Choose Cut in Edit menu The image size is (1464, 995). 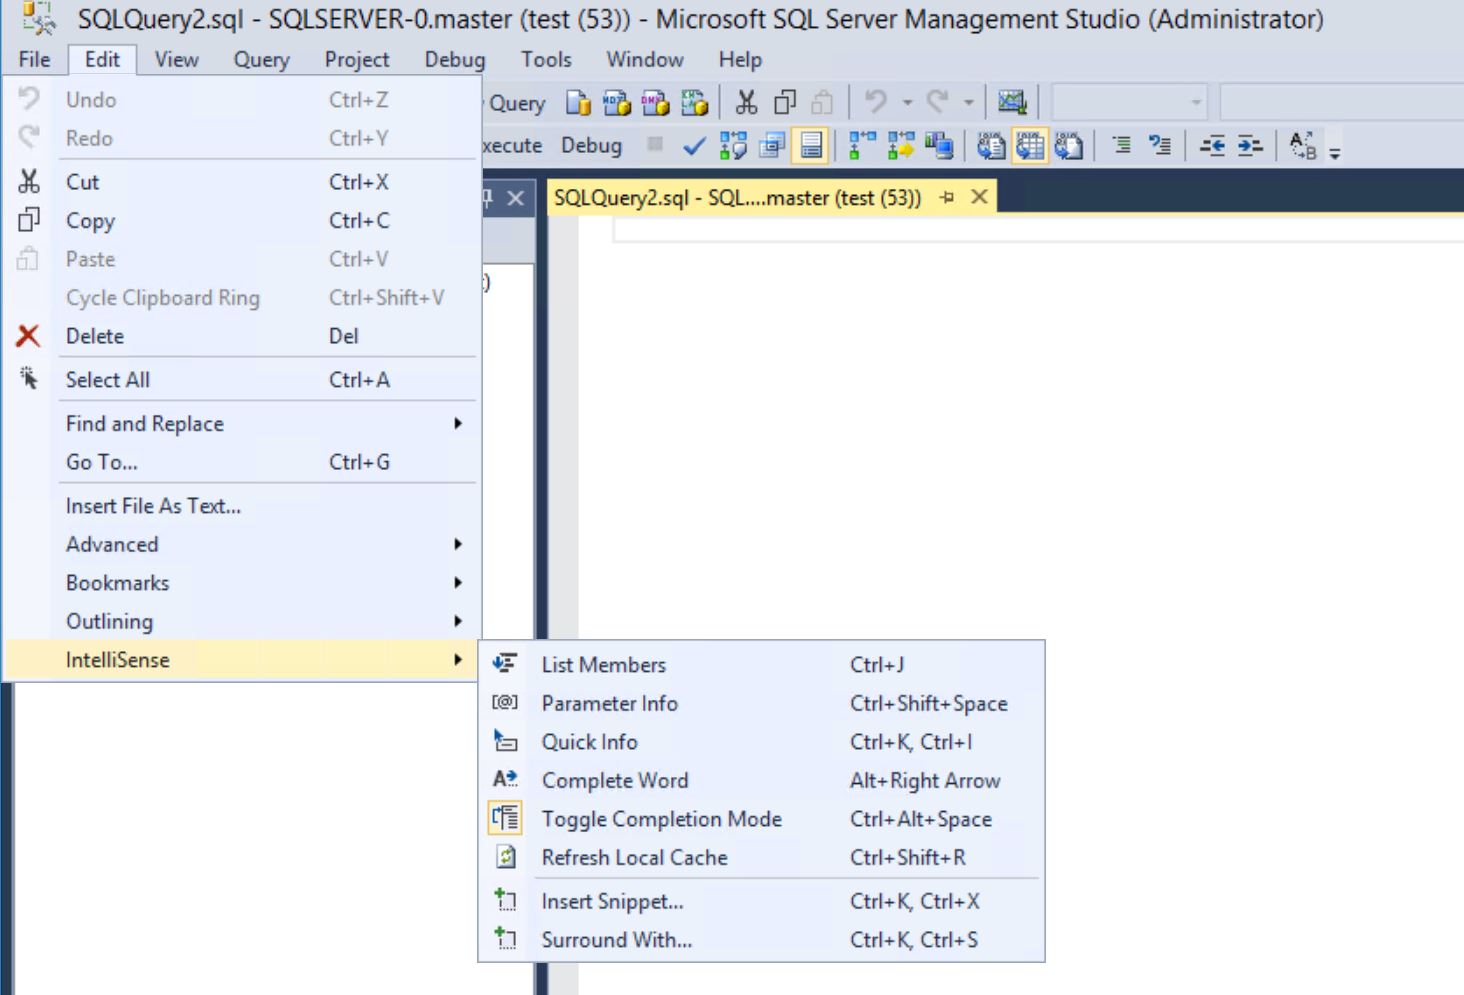click(x=241, y=182)
